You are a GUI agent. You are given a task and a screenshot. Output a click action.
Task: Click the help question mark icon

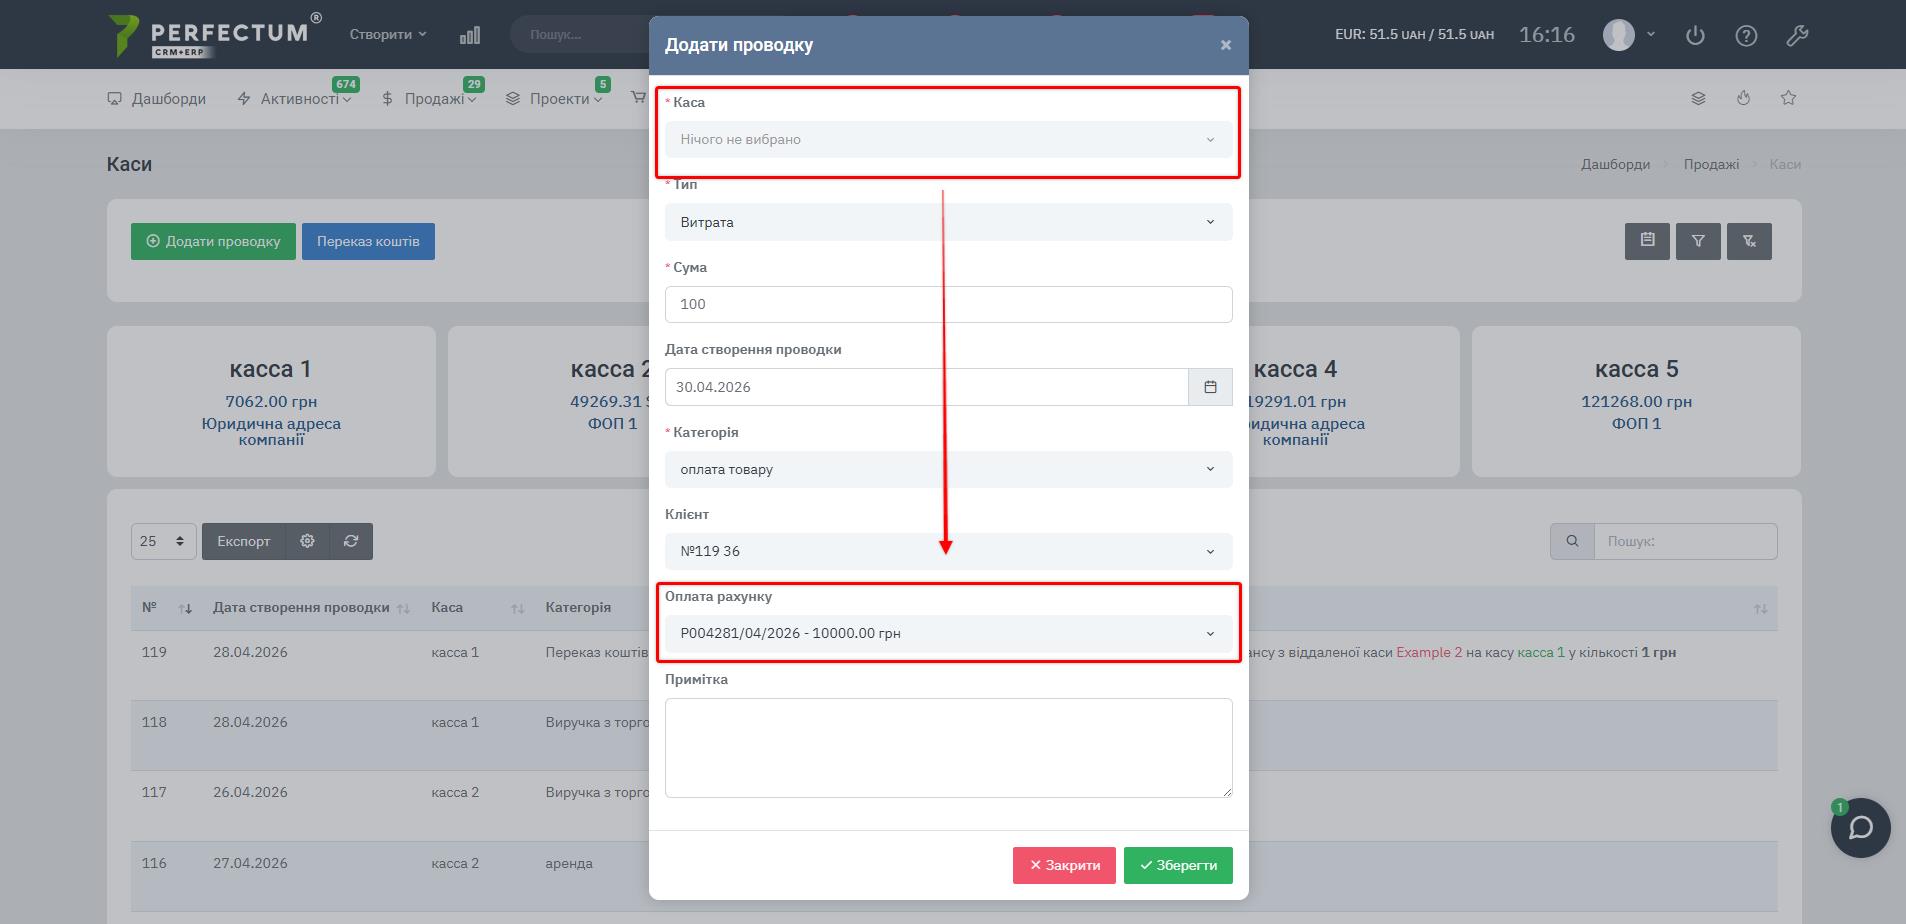click(x=1746, y=36)
